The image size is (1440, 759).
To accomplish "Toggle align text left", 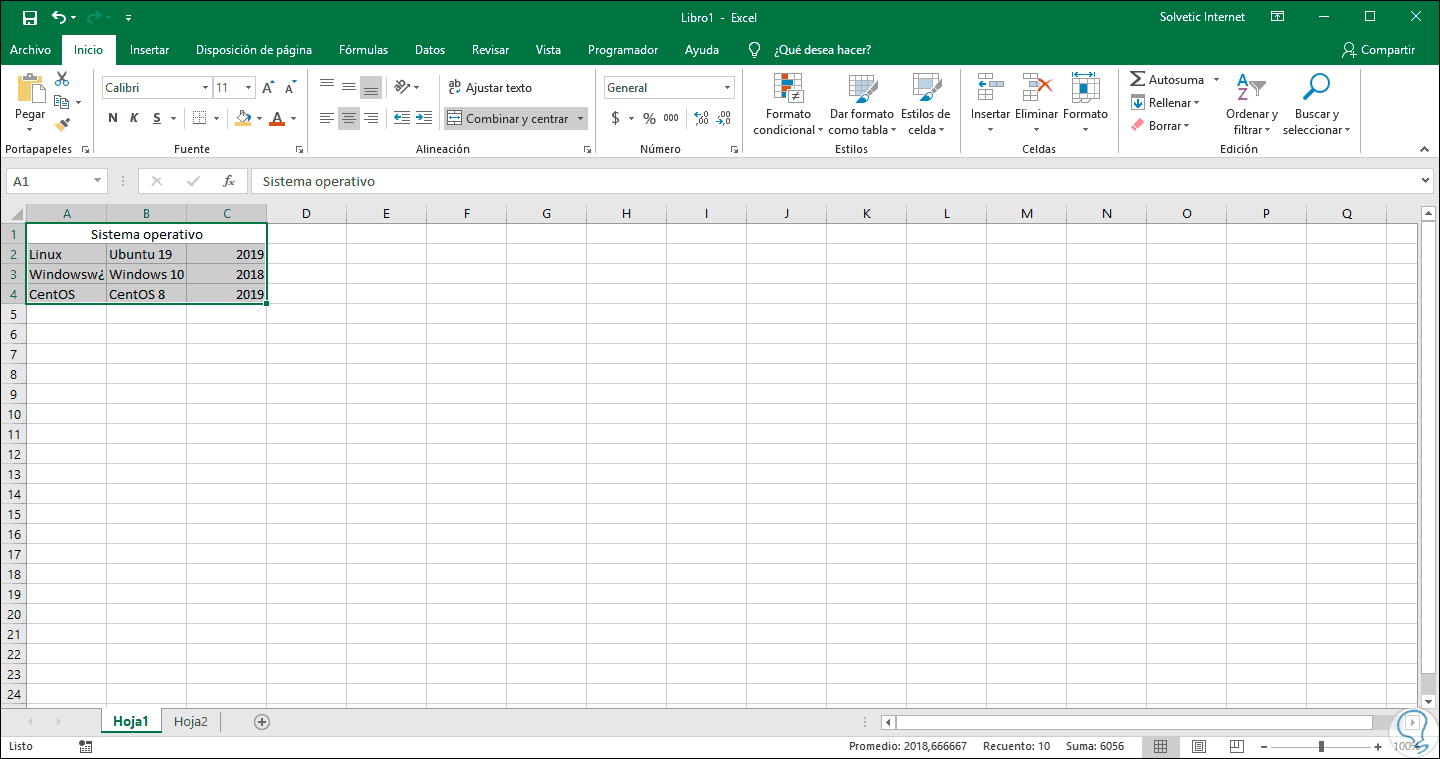I will (326, 118).
